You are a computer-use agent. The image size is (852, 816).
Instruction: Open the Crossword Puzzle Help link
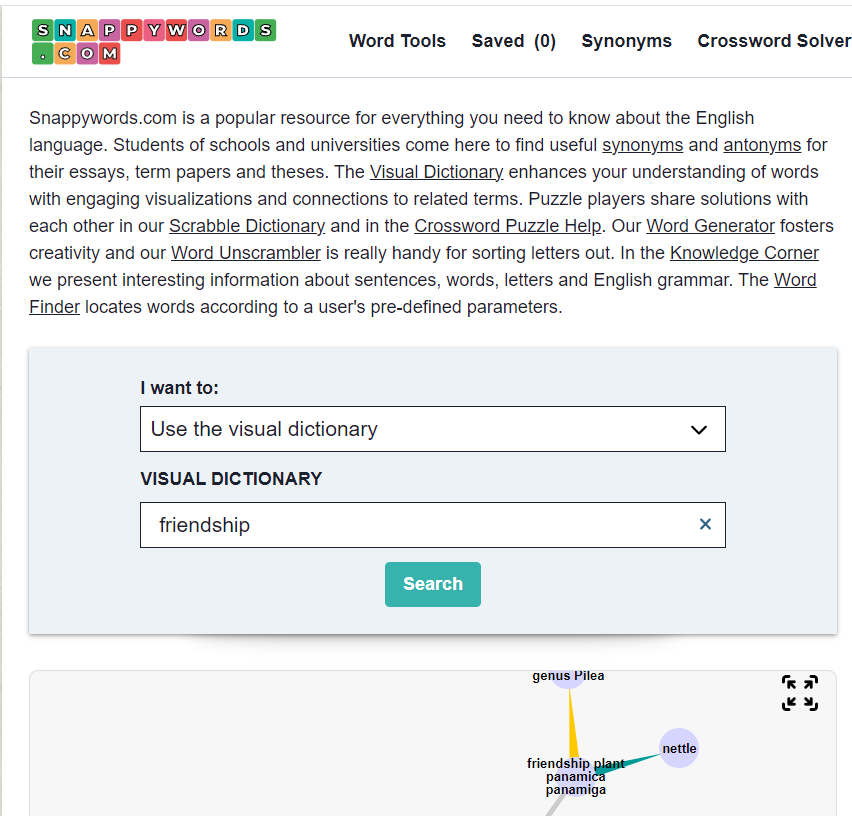[x=508, y=226]
